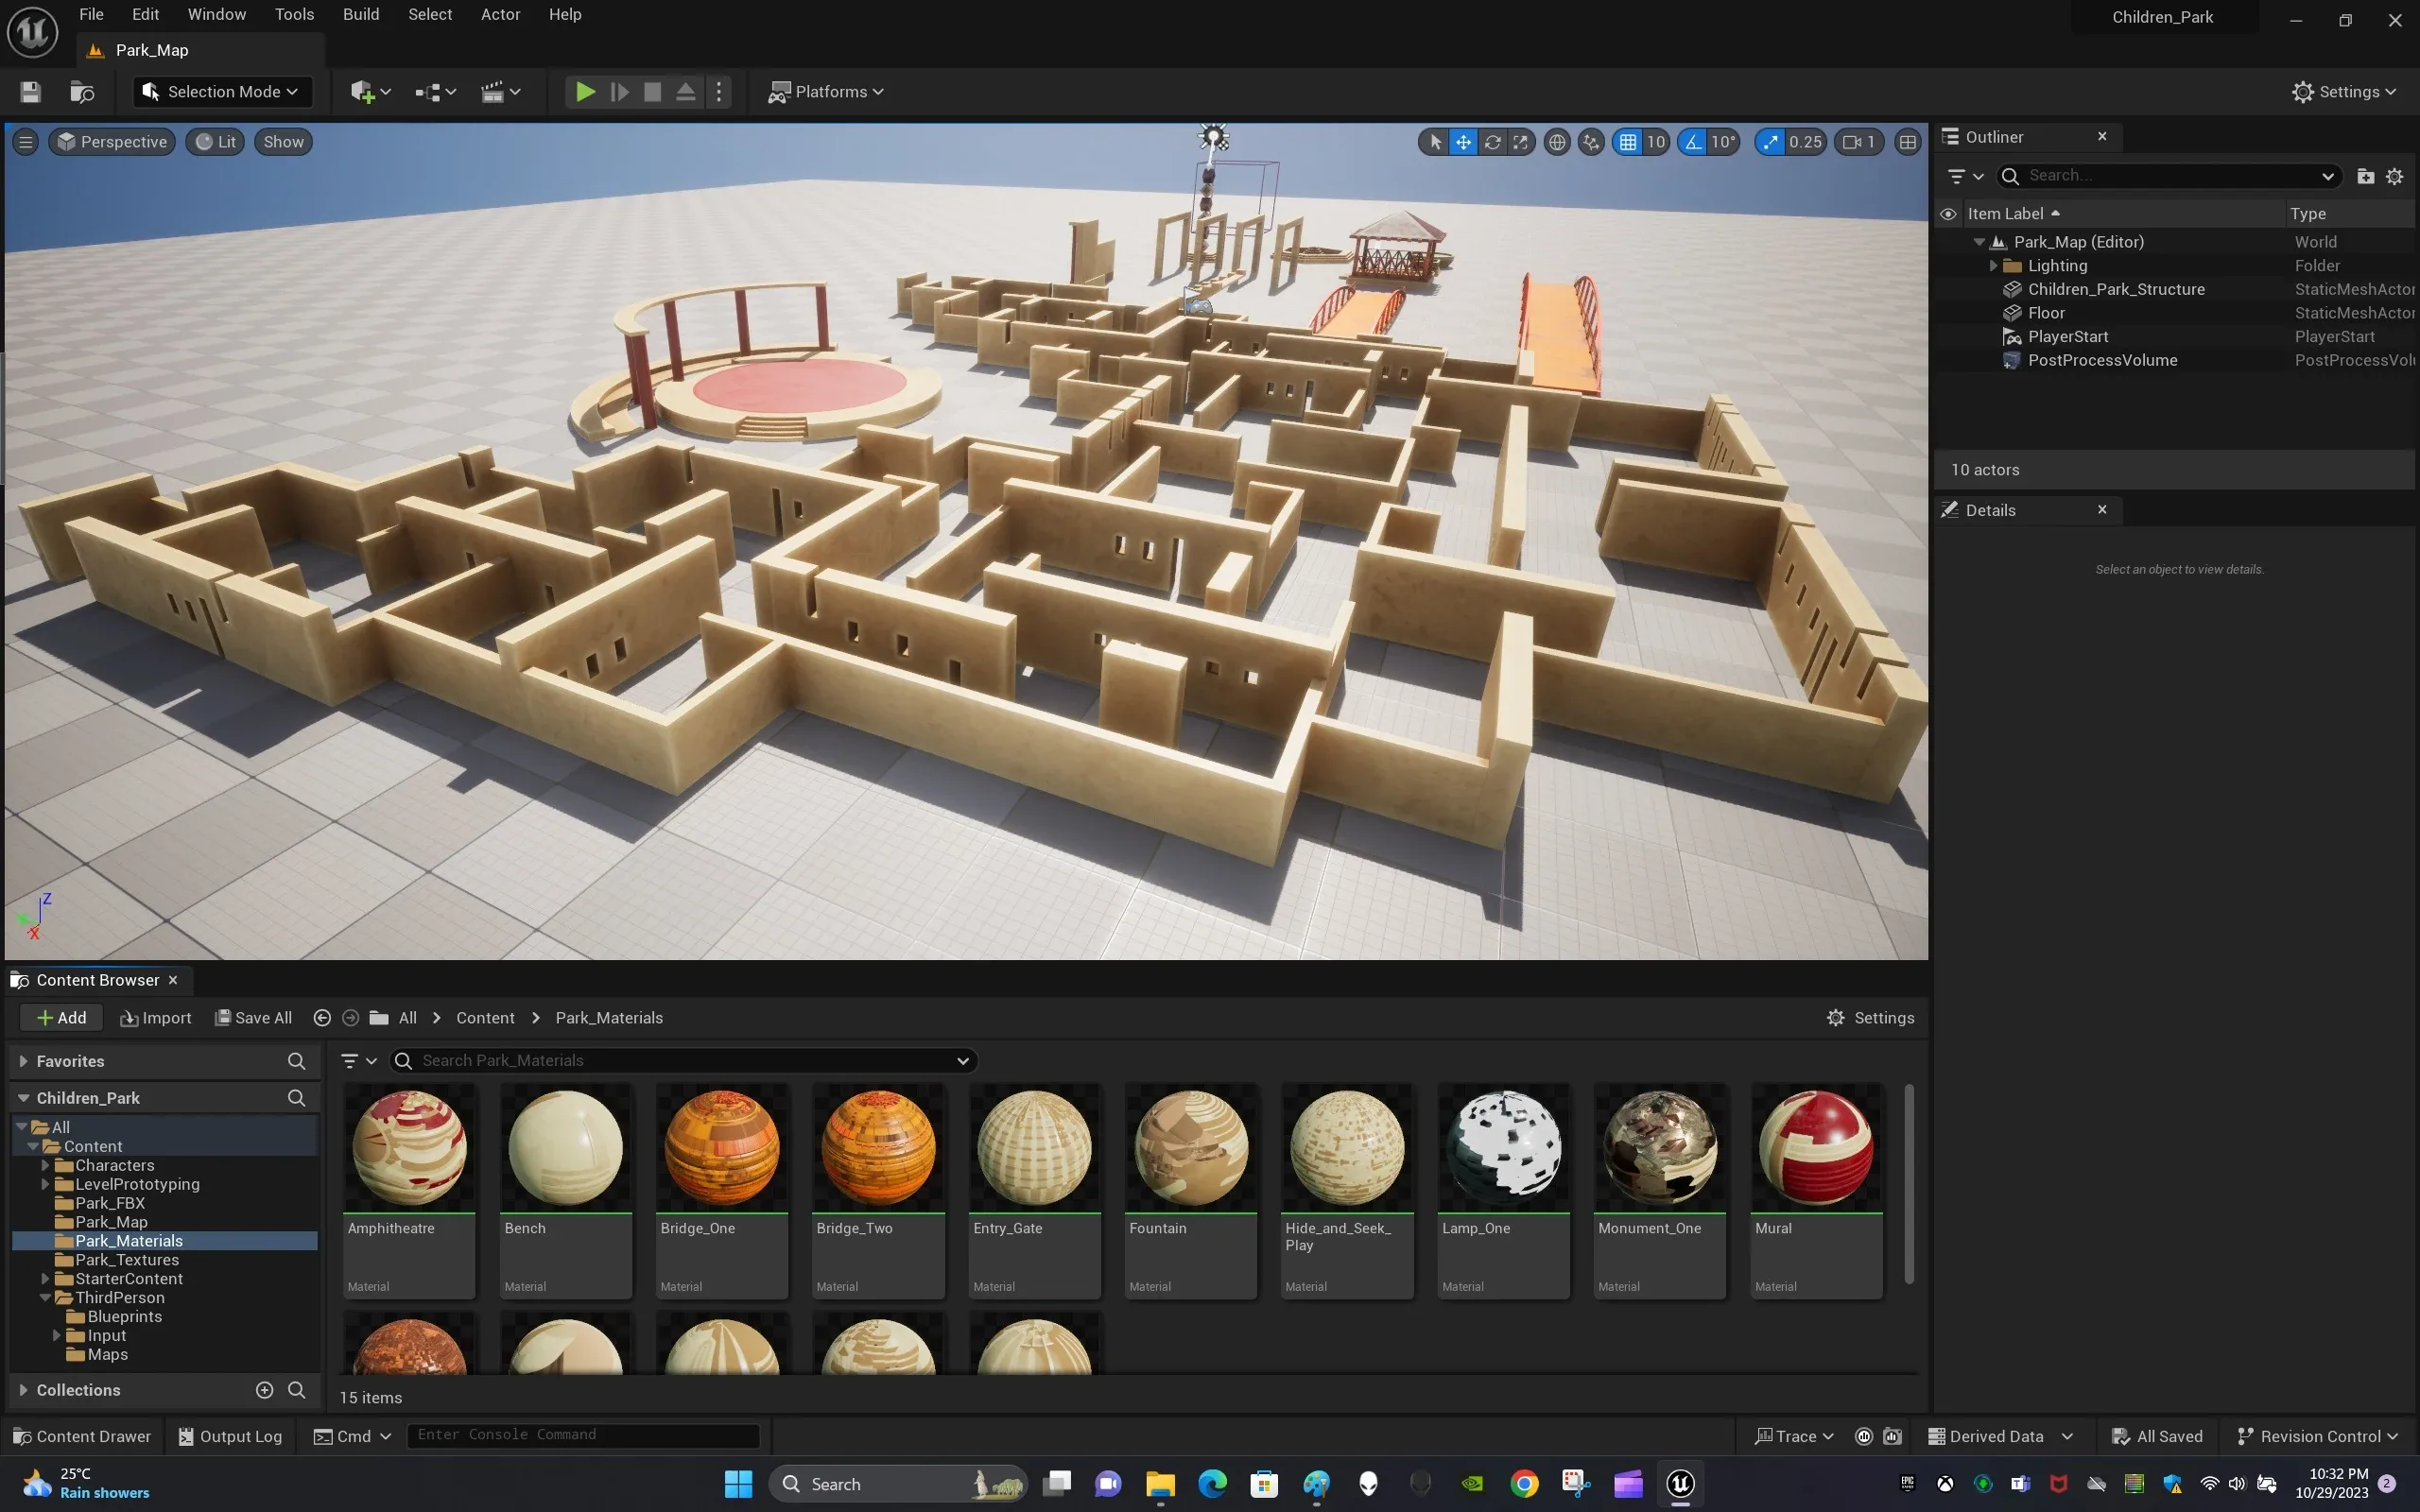Toggle grid snapping in the viewport
This screenshot has width=2420, height=1512.
click(1628, 142)
